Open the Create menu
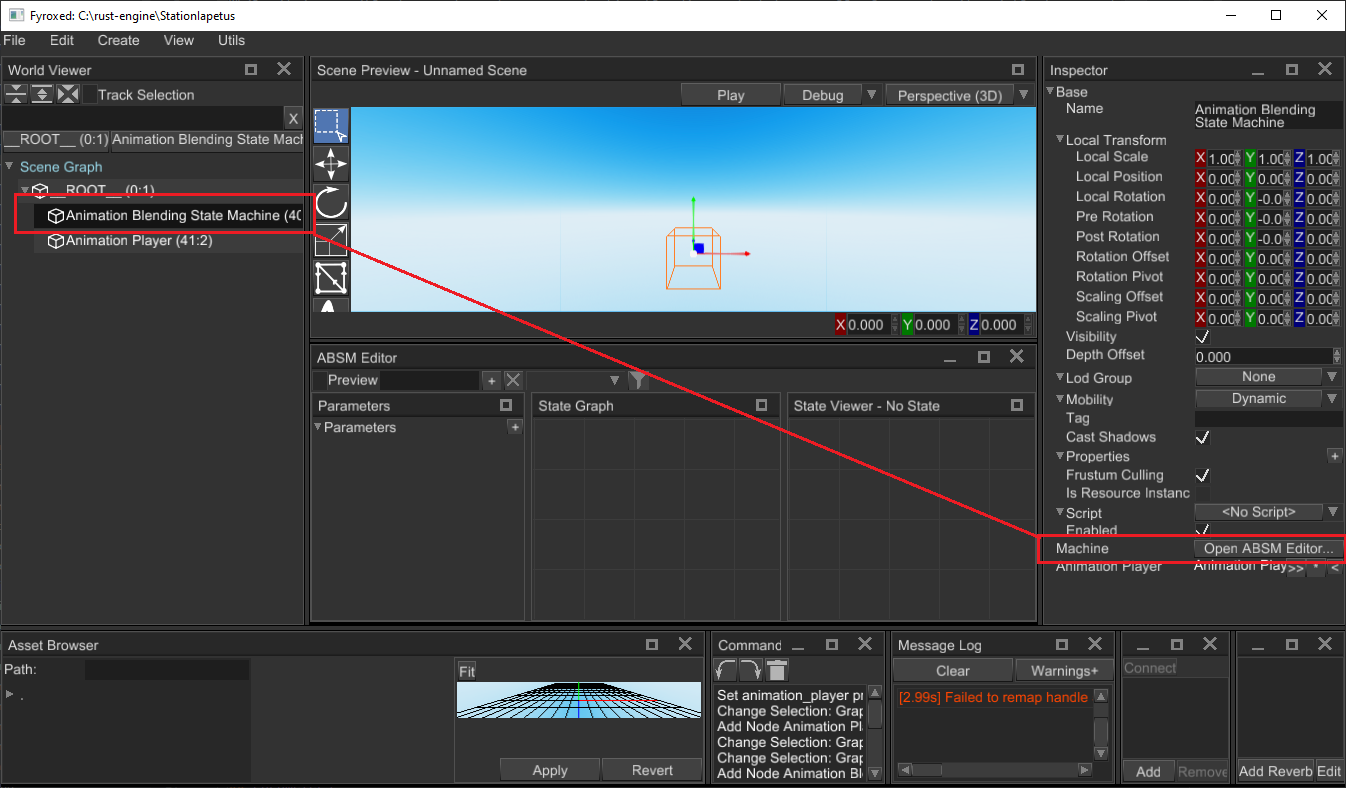Screen dimensions: 1346x788 point(118,40)
